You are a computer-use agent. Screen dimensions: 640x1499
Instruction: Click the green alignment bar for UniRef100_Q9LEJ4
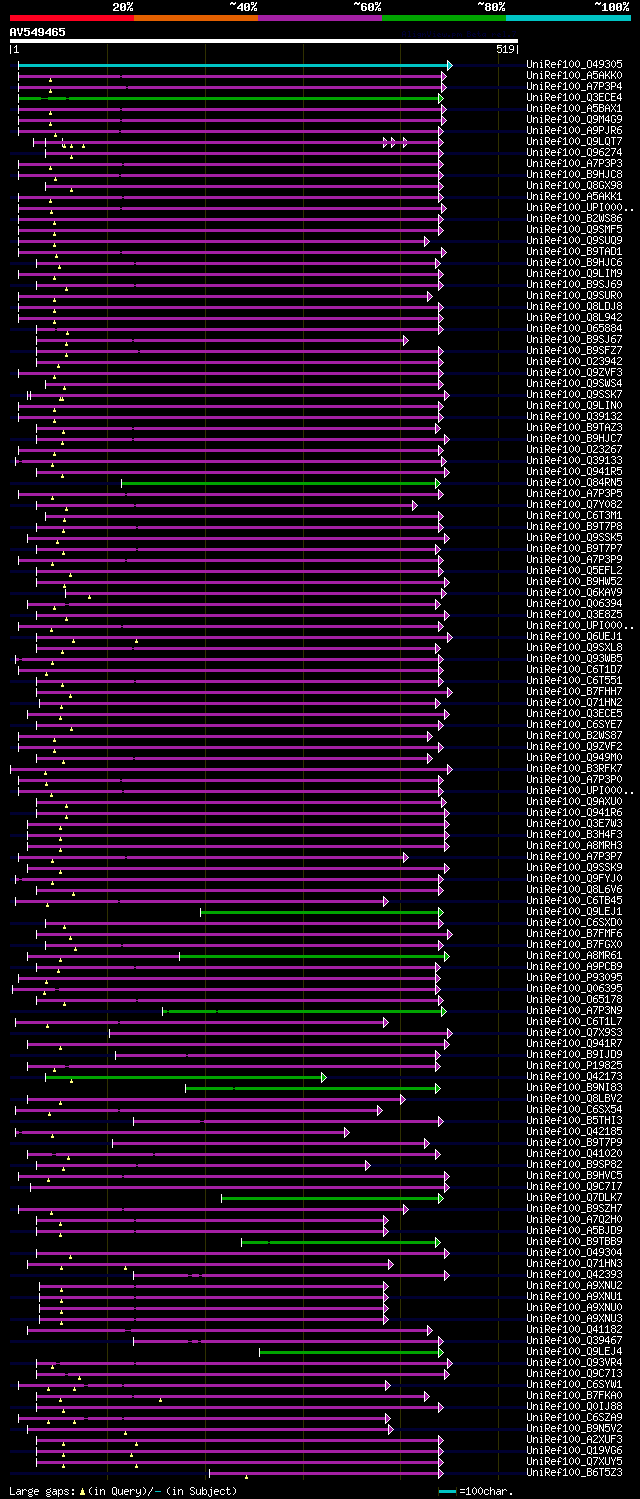coord(351,1352)
